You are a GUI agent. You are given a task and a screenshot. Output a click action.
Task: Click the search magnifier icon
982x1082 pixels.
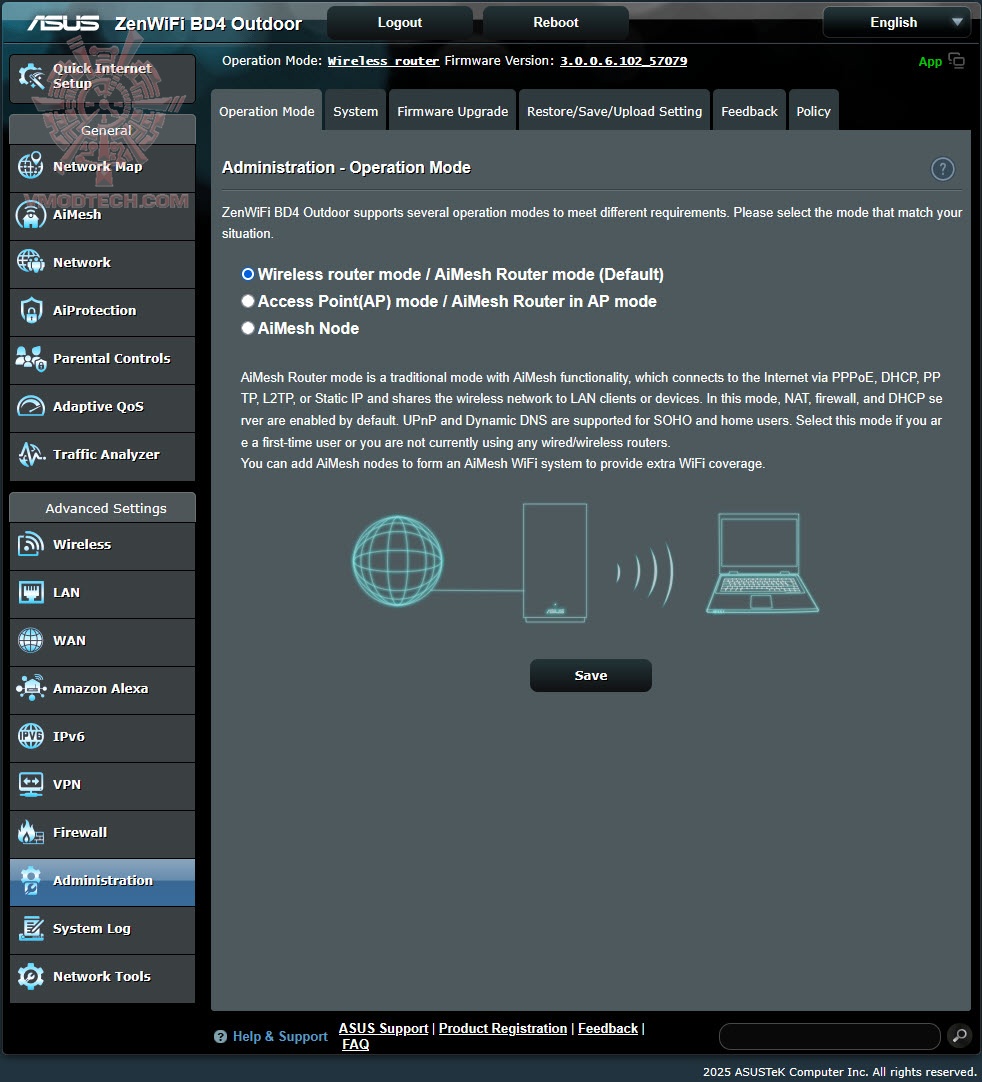point(960,1036)
